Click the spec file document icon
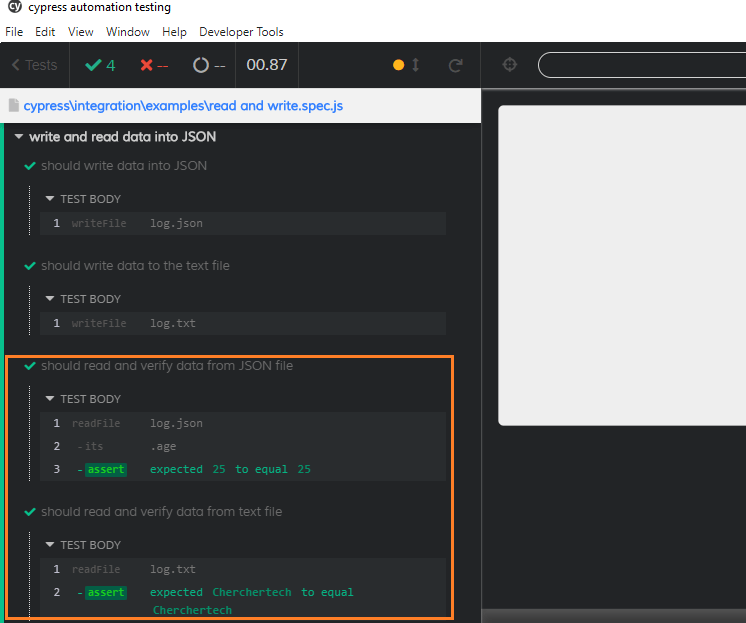This screenshot has width=746, height=623. [x=14, y=106]
